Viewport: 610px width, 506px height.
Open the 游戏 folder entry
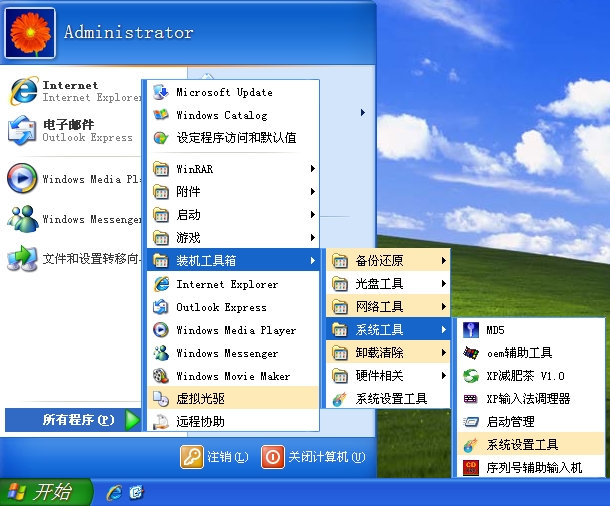tap(233, 238)
